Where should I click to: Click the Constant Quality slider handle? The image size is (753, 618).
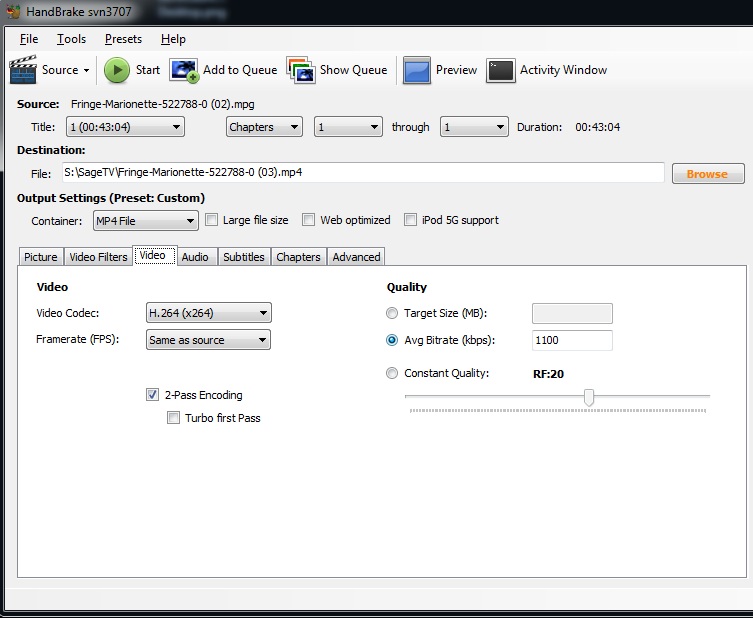[589, 397]
